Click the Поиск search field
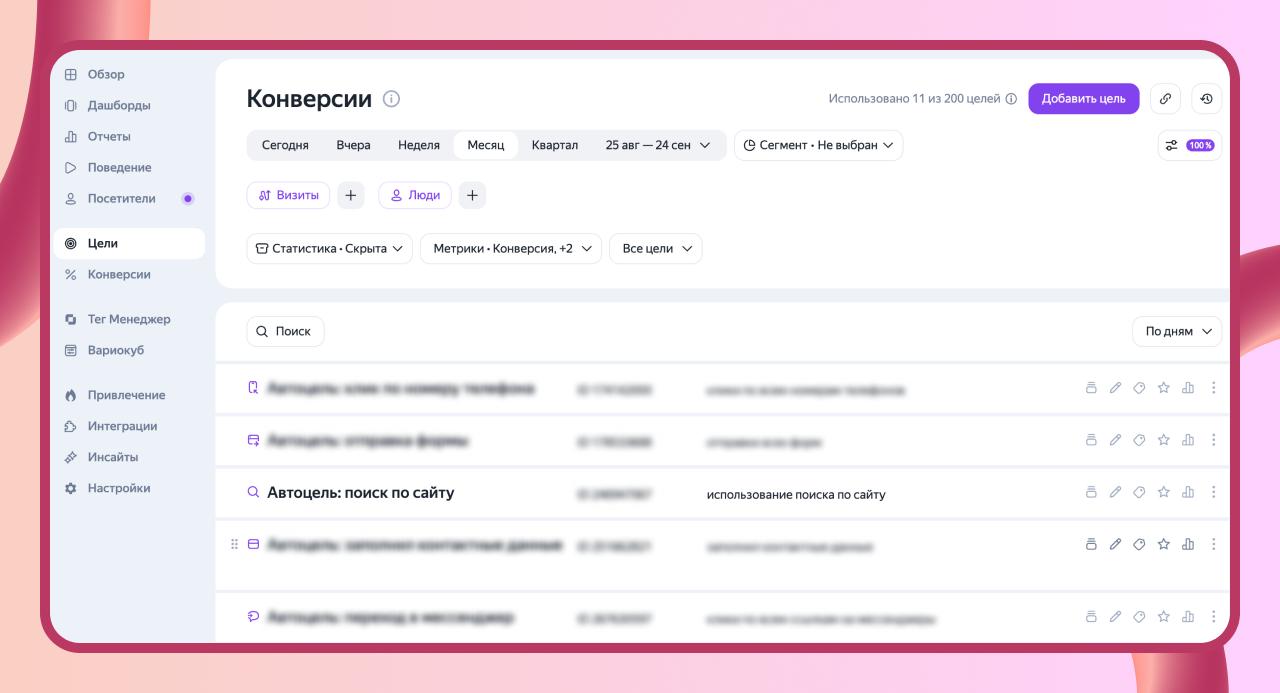The width and height of the screenshot is (1280, 693). 285,331
